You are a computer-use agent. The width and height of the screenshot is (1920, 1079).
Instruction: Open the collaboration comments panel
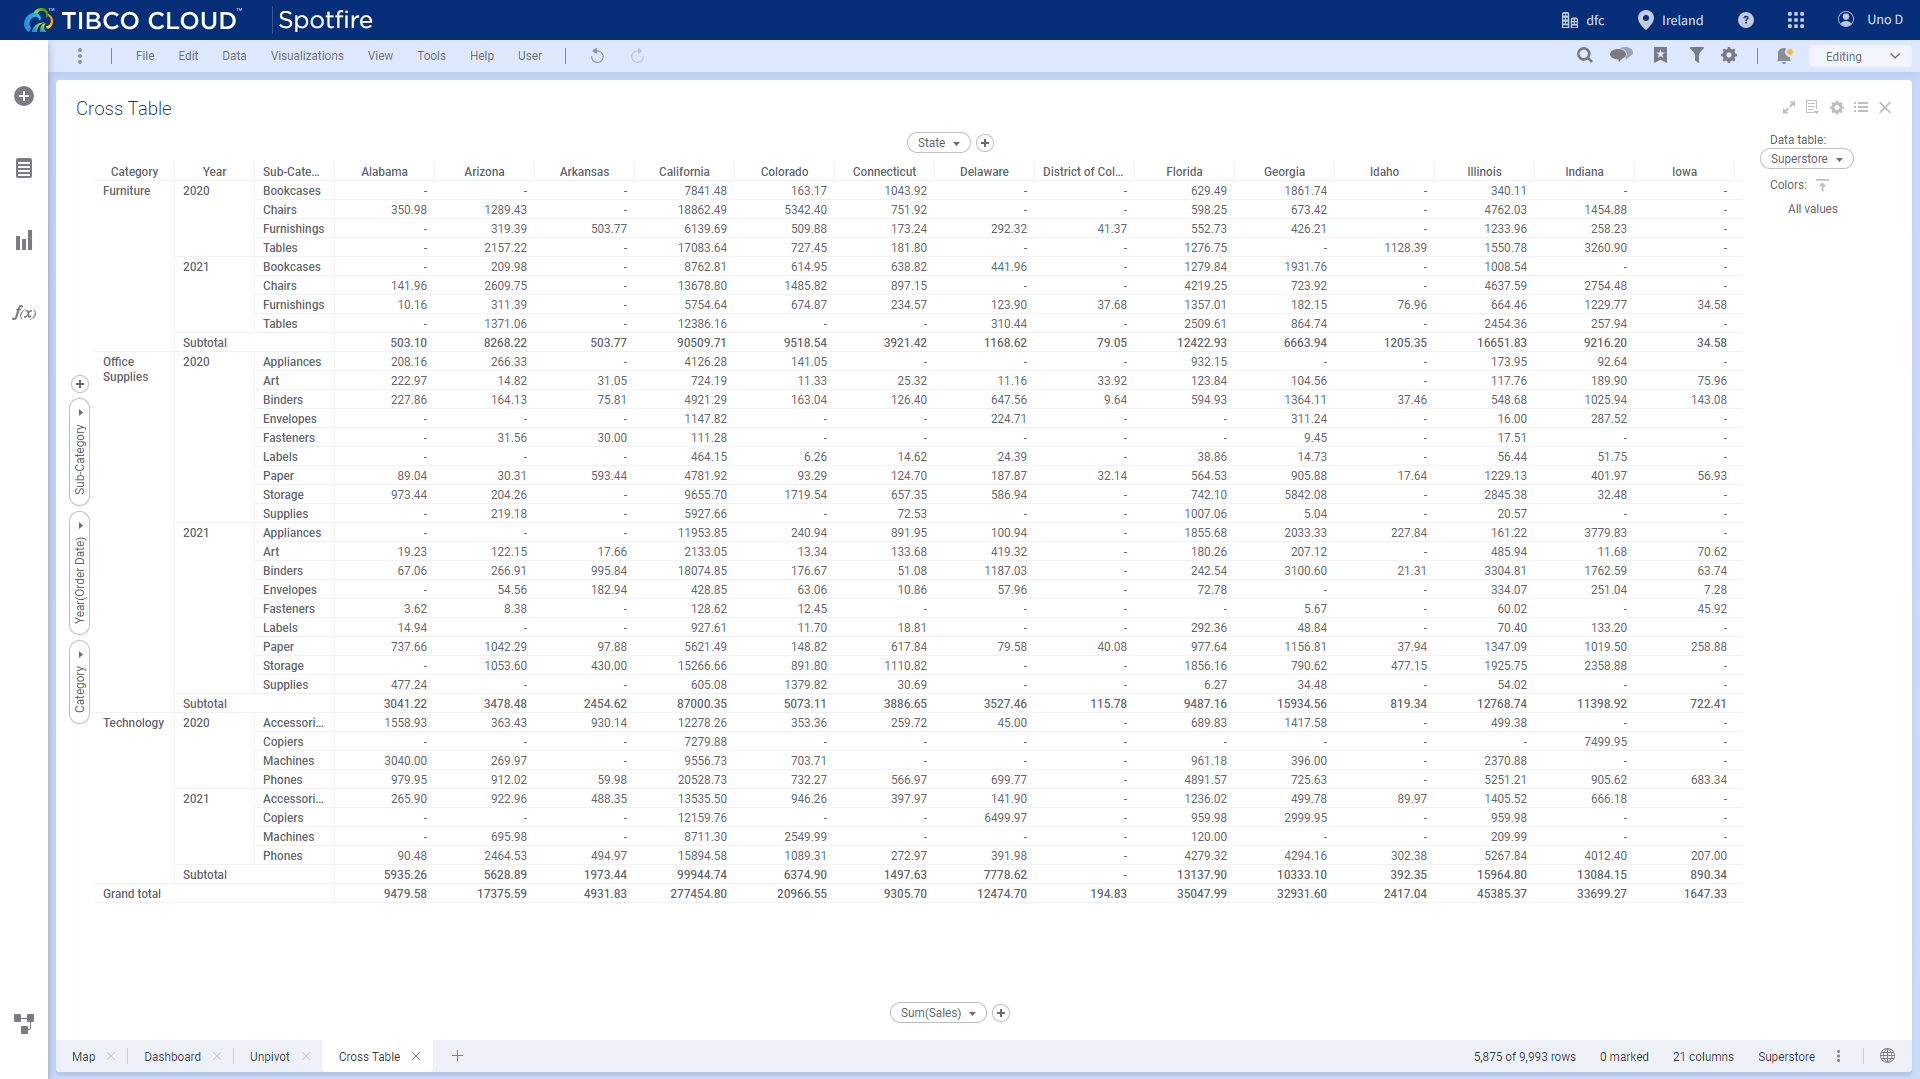(1621, 55)
